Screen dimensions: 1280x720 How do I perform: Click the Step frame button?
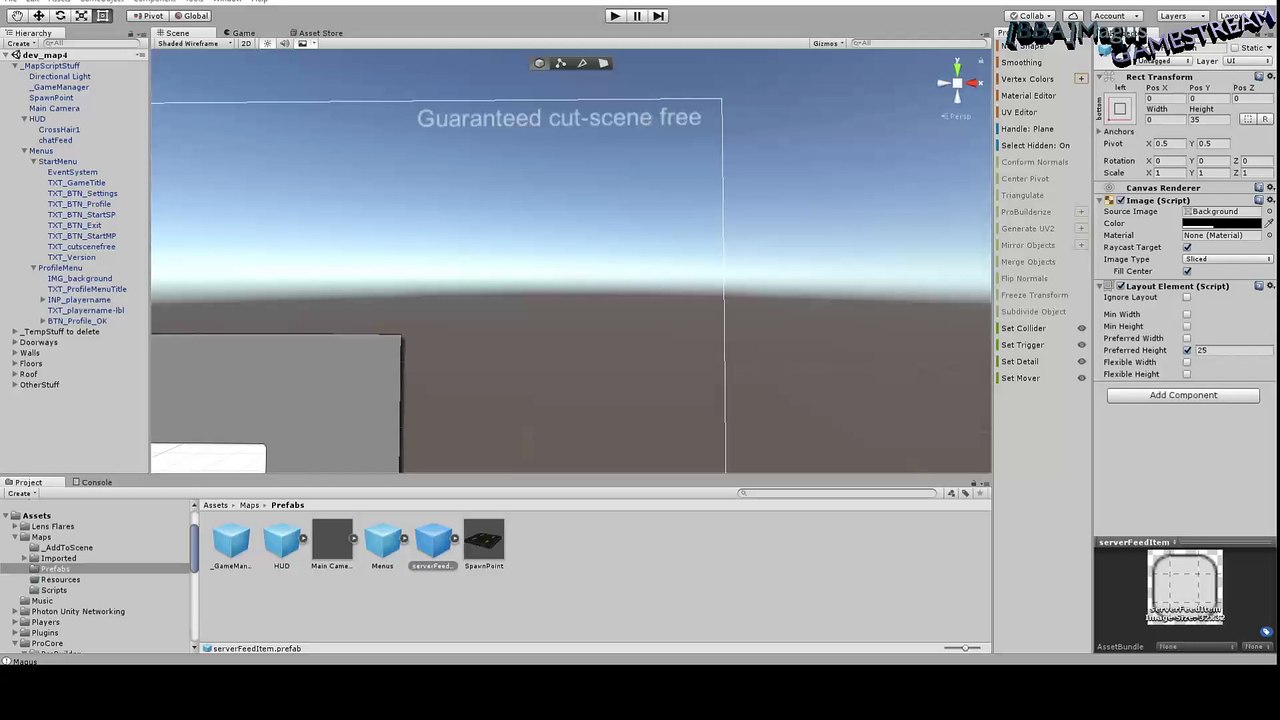658,16
